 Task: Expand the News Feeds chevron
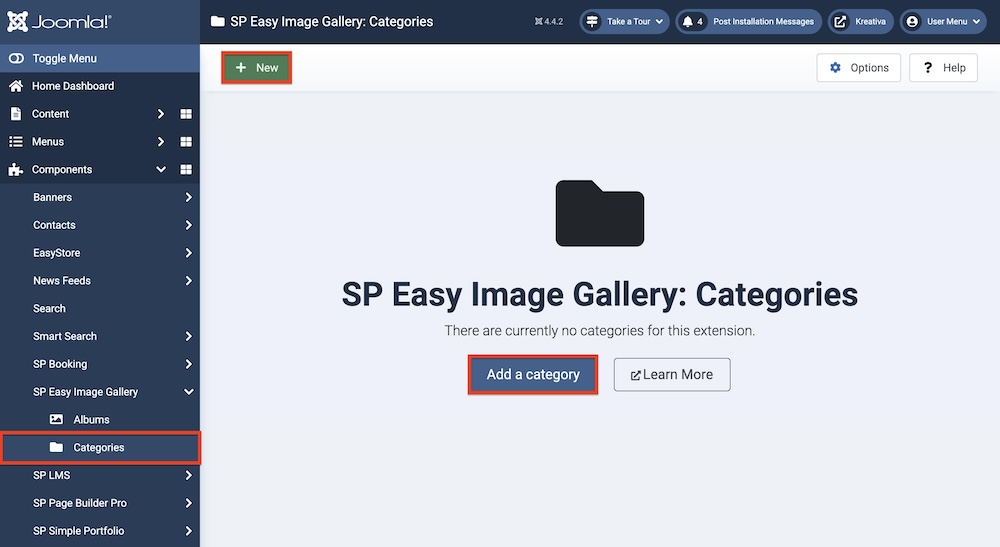coord(188,281)
